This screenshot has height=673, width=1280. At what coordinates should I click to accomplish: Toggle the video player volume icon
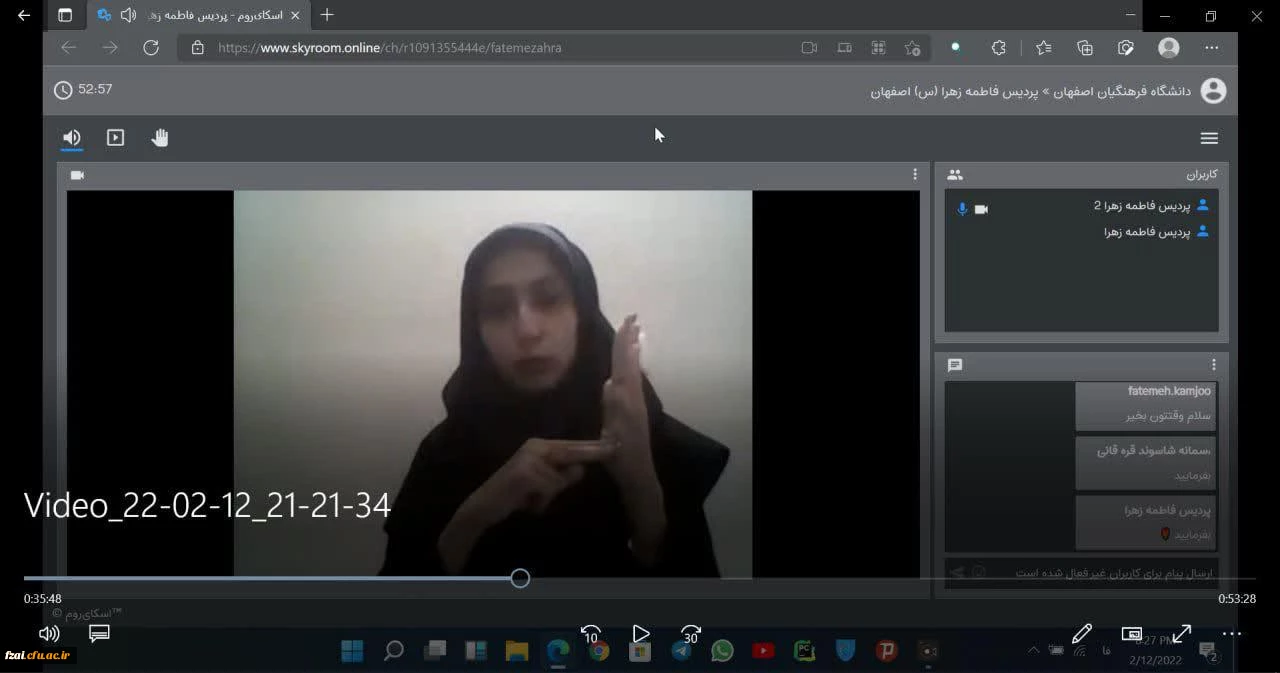(48, 634)
